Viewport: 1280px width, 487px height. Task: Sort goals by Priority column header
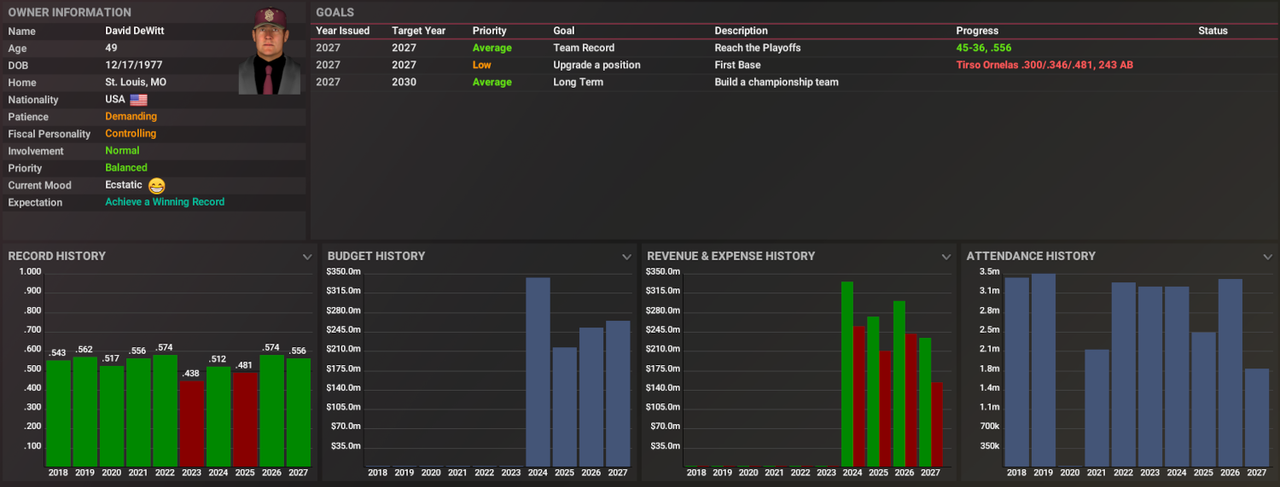pyautogui.click(x=489, y=31)
